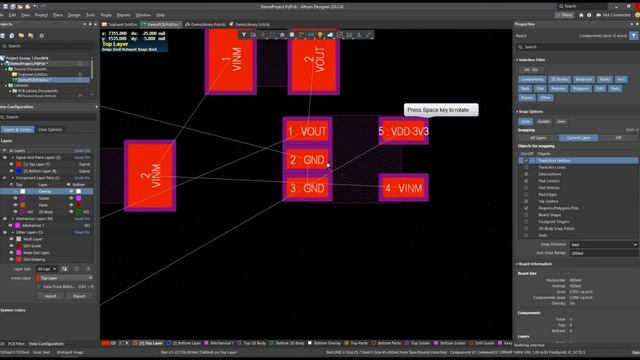Click the pin/highlight icon in the floating toolbar
The height and width of the screenshot is (360, 640).
(320, 35)
